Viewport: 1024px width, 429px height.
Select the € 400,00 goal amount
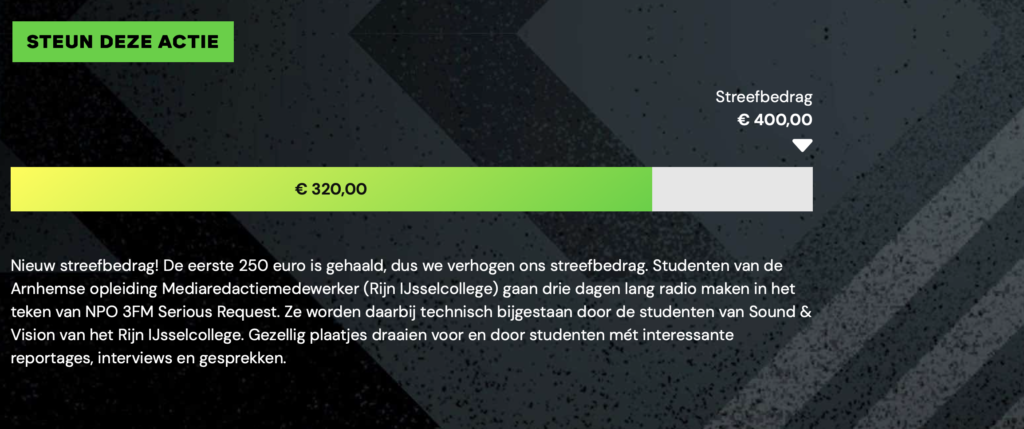coord(775,119)
